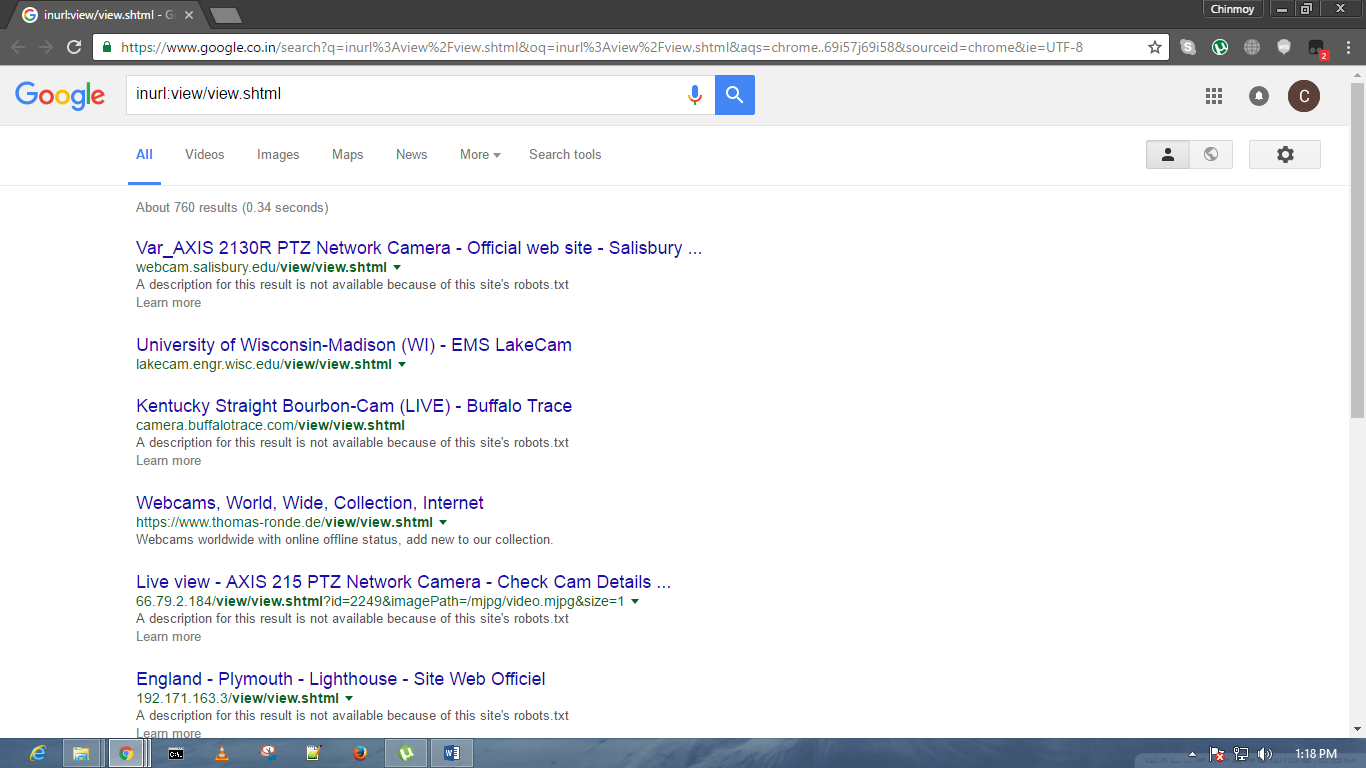The image size is (1366, 768).
Task: Open Search tools options
Action: 565,155
